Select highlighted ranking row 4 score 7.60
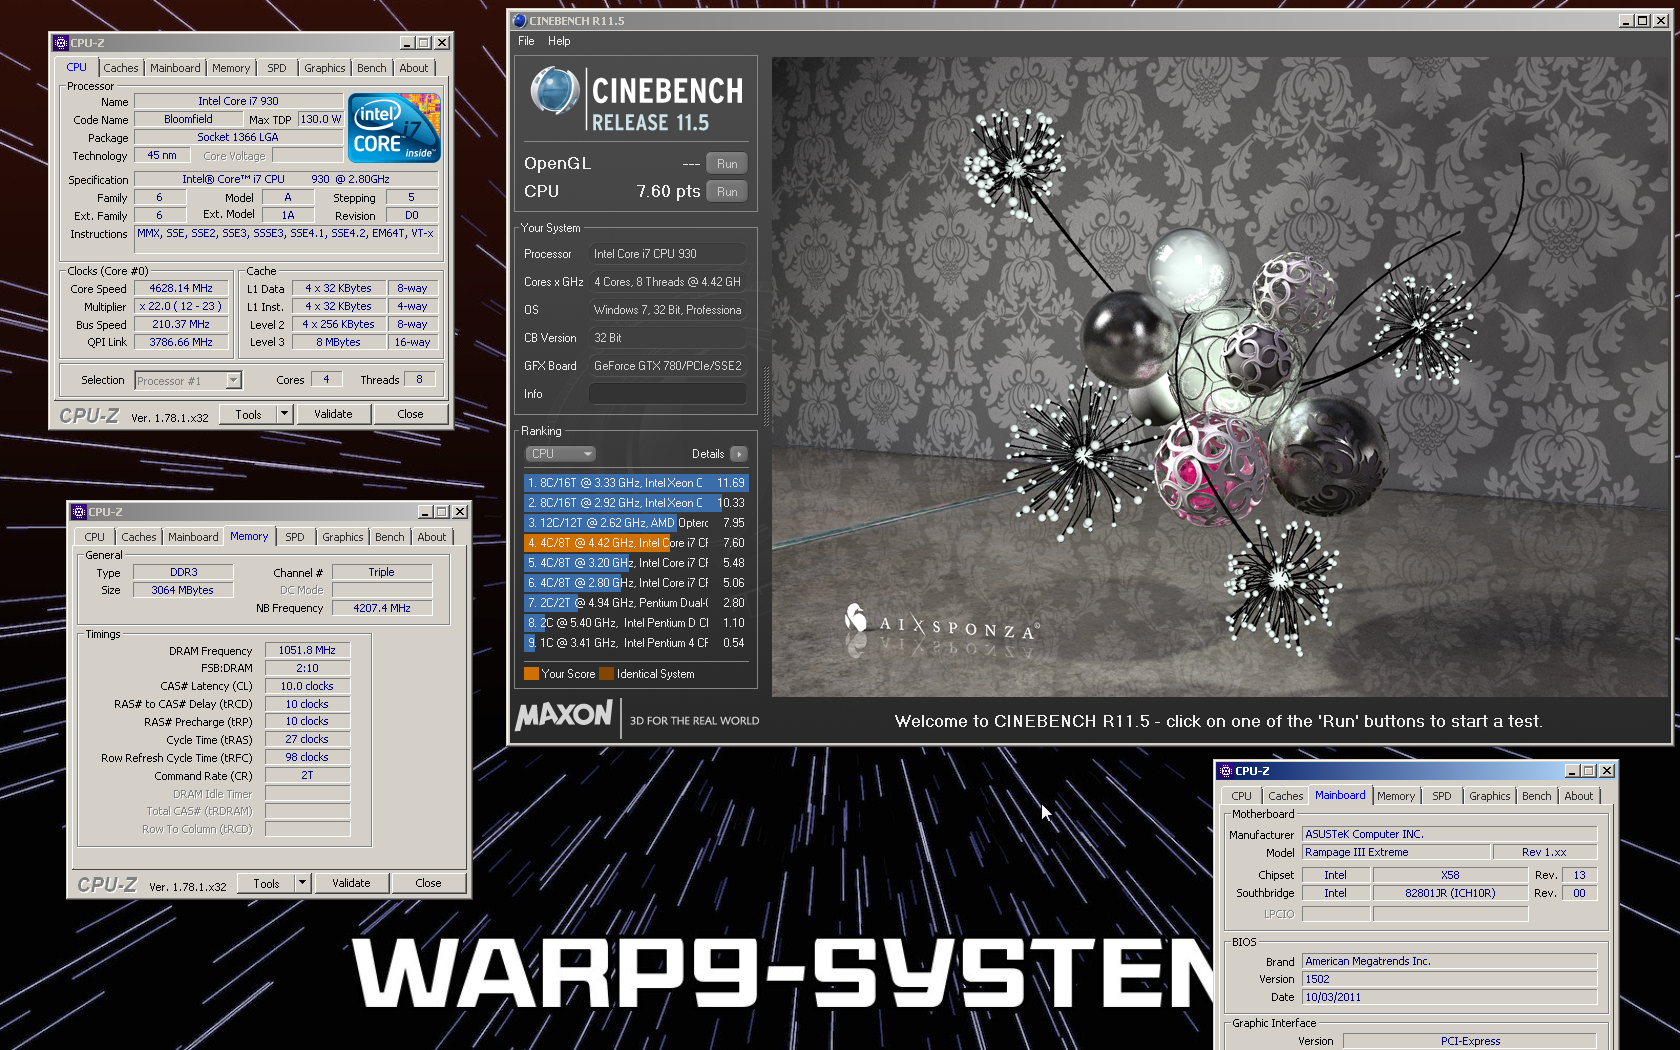 coord(636,543)
